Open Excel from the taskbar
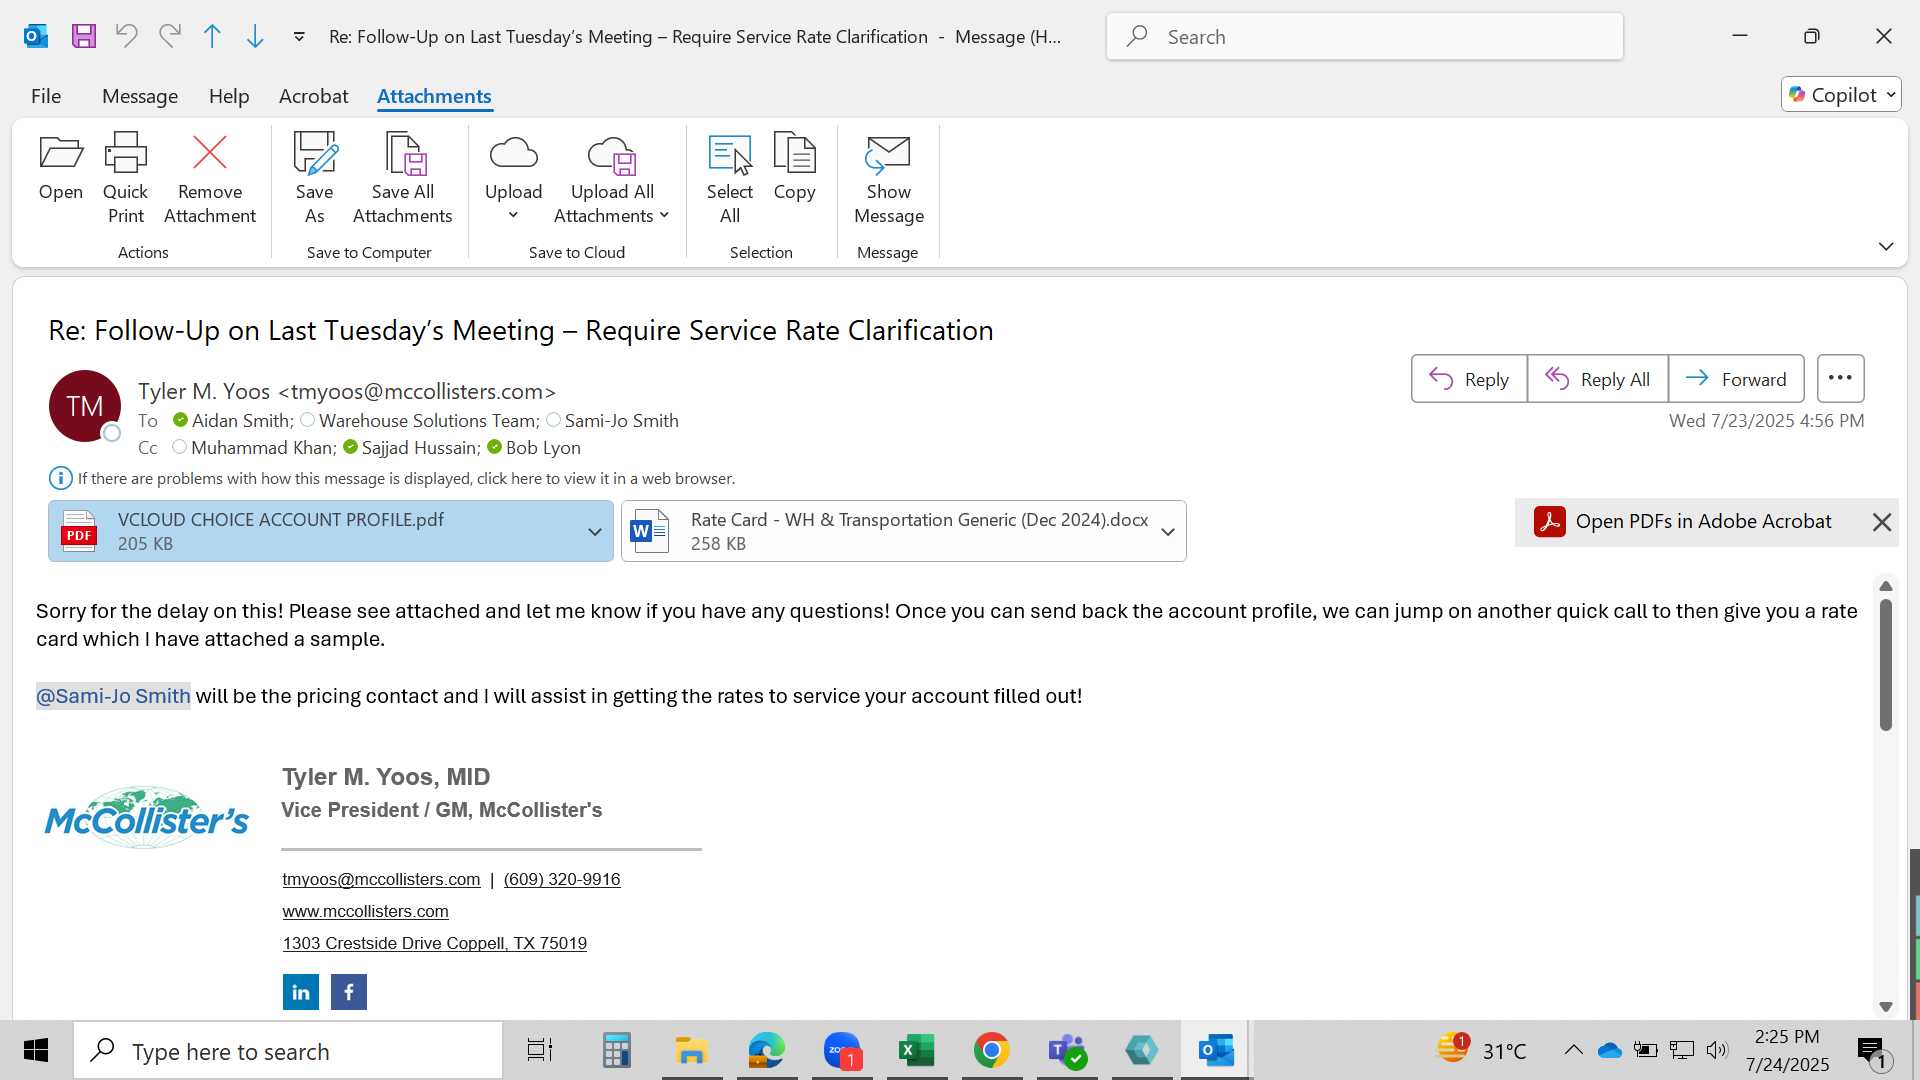Viewport: 1920px width, 1080px height. click(917, 1051)
